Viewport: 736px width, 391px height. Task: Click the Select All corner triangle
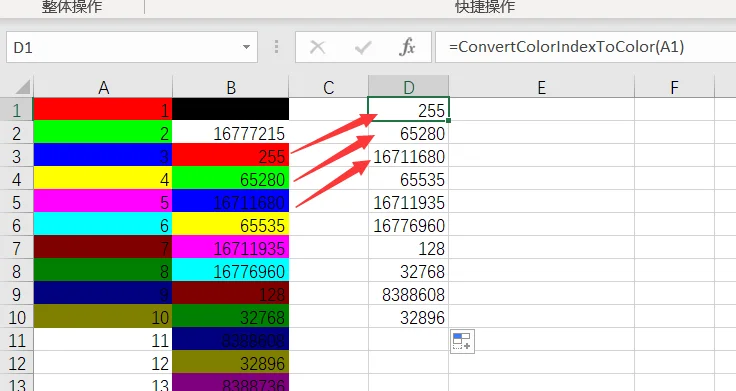(x=23, y=87)
